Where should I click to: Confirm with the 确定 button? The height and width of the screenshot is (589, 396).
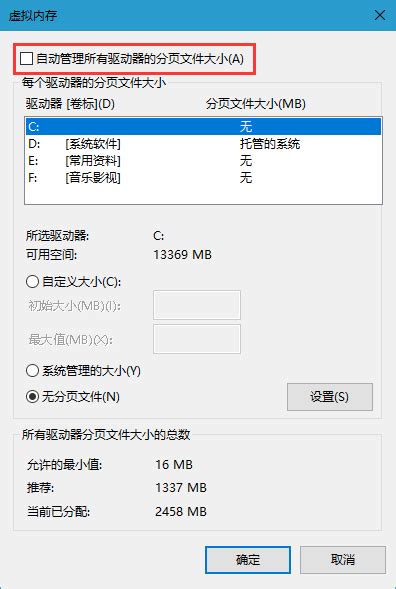[248, 560]
